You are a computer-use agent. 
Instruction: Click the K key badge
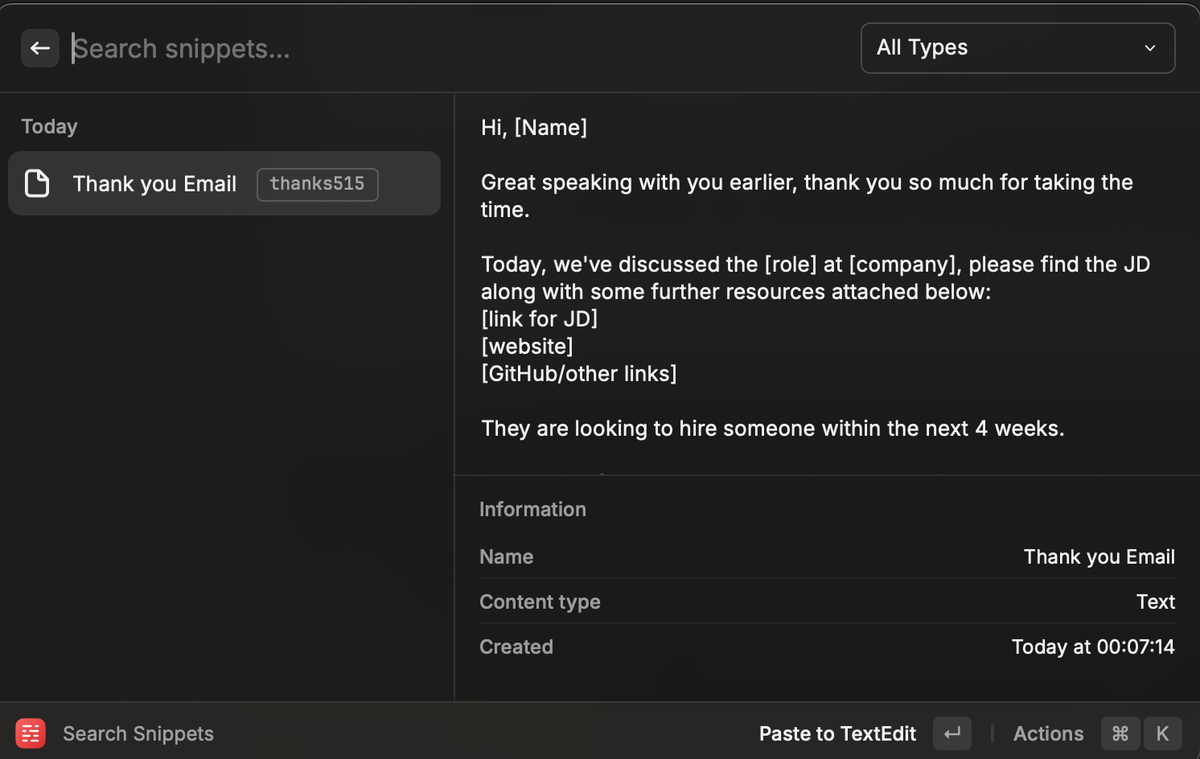[1162, 733]
